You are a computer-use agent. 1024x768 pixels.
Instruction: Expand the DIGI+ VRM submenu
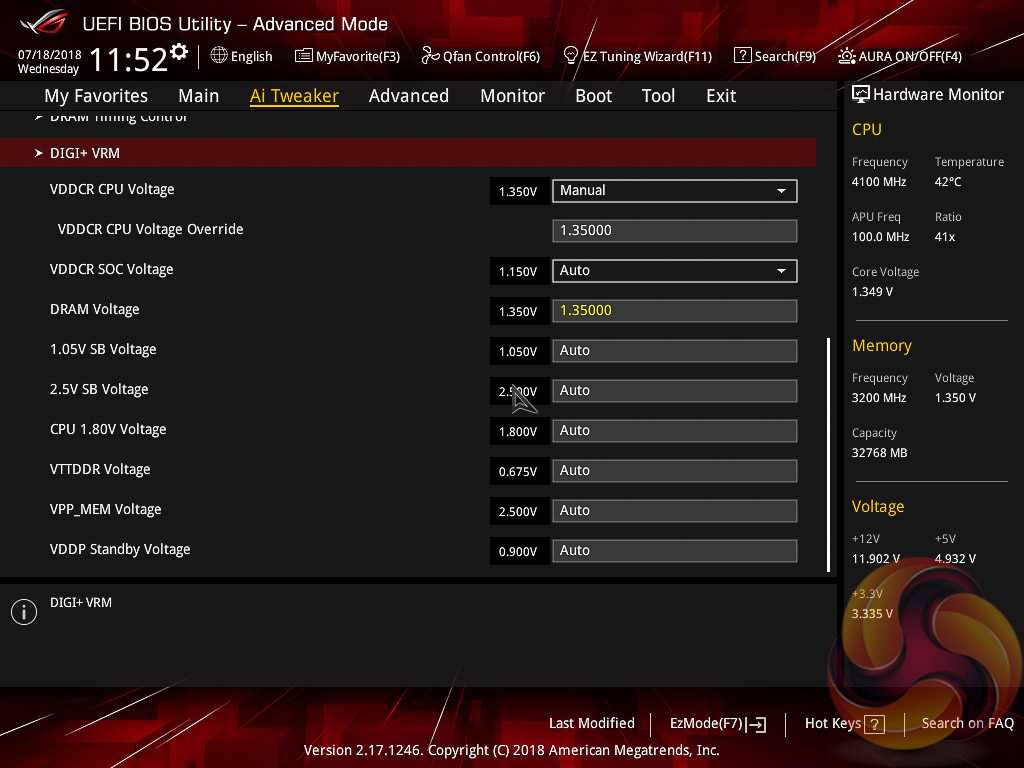click(408, 153)
